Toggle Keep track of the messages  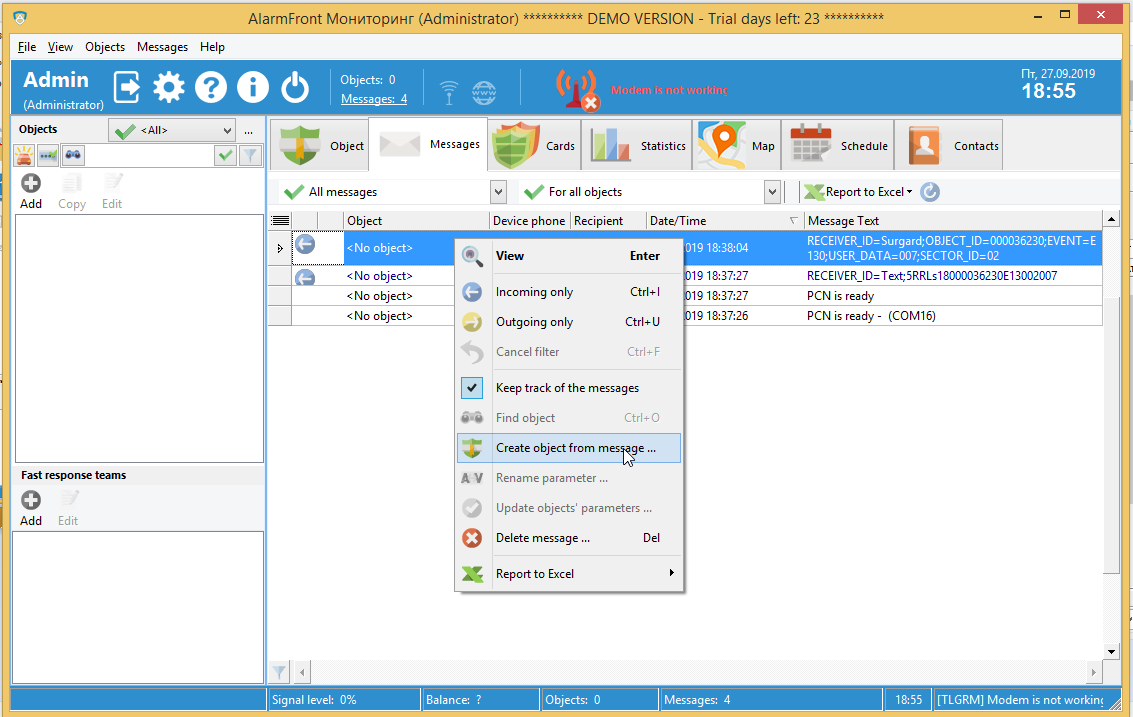pos(569,388)
